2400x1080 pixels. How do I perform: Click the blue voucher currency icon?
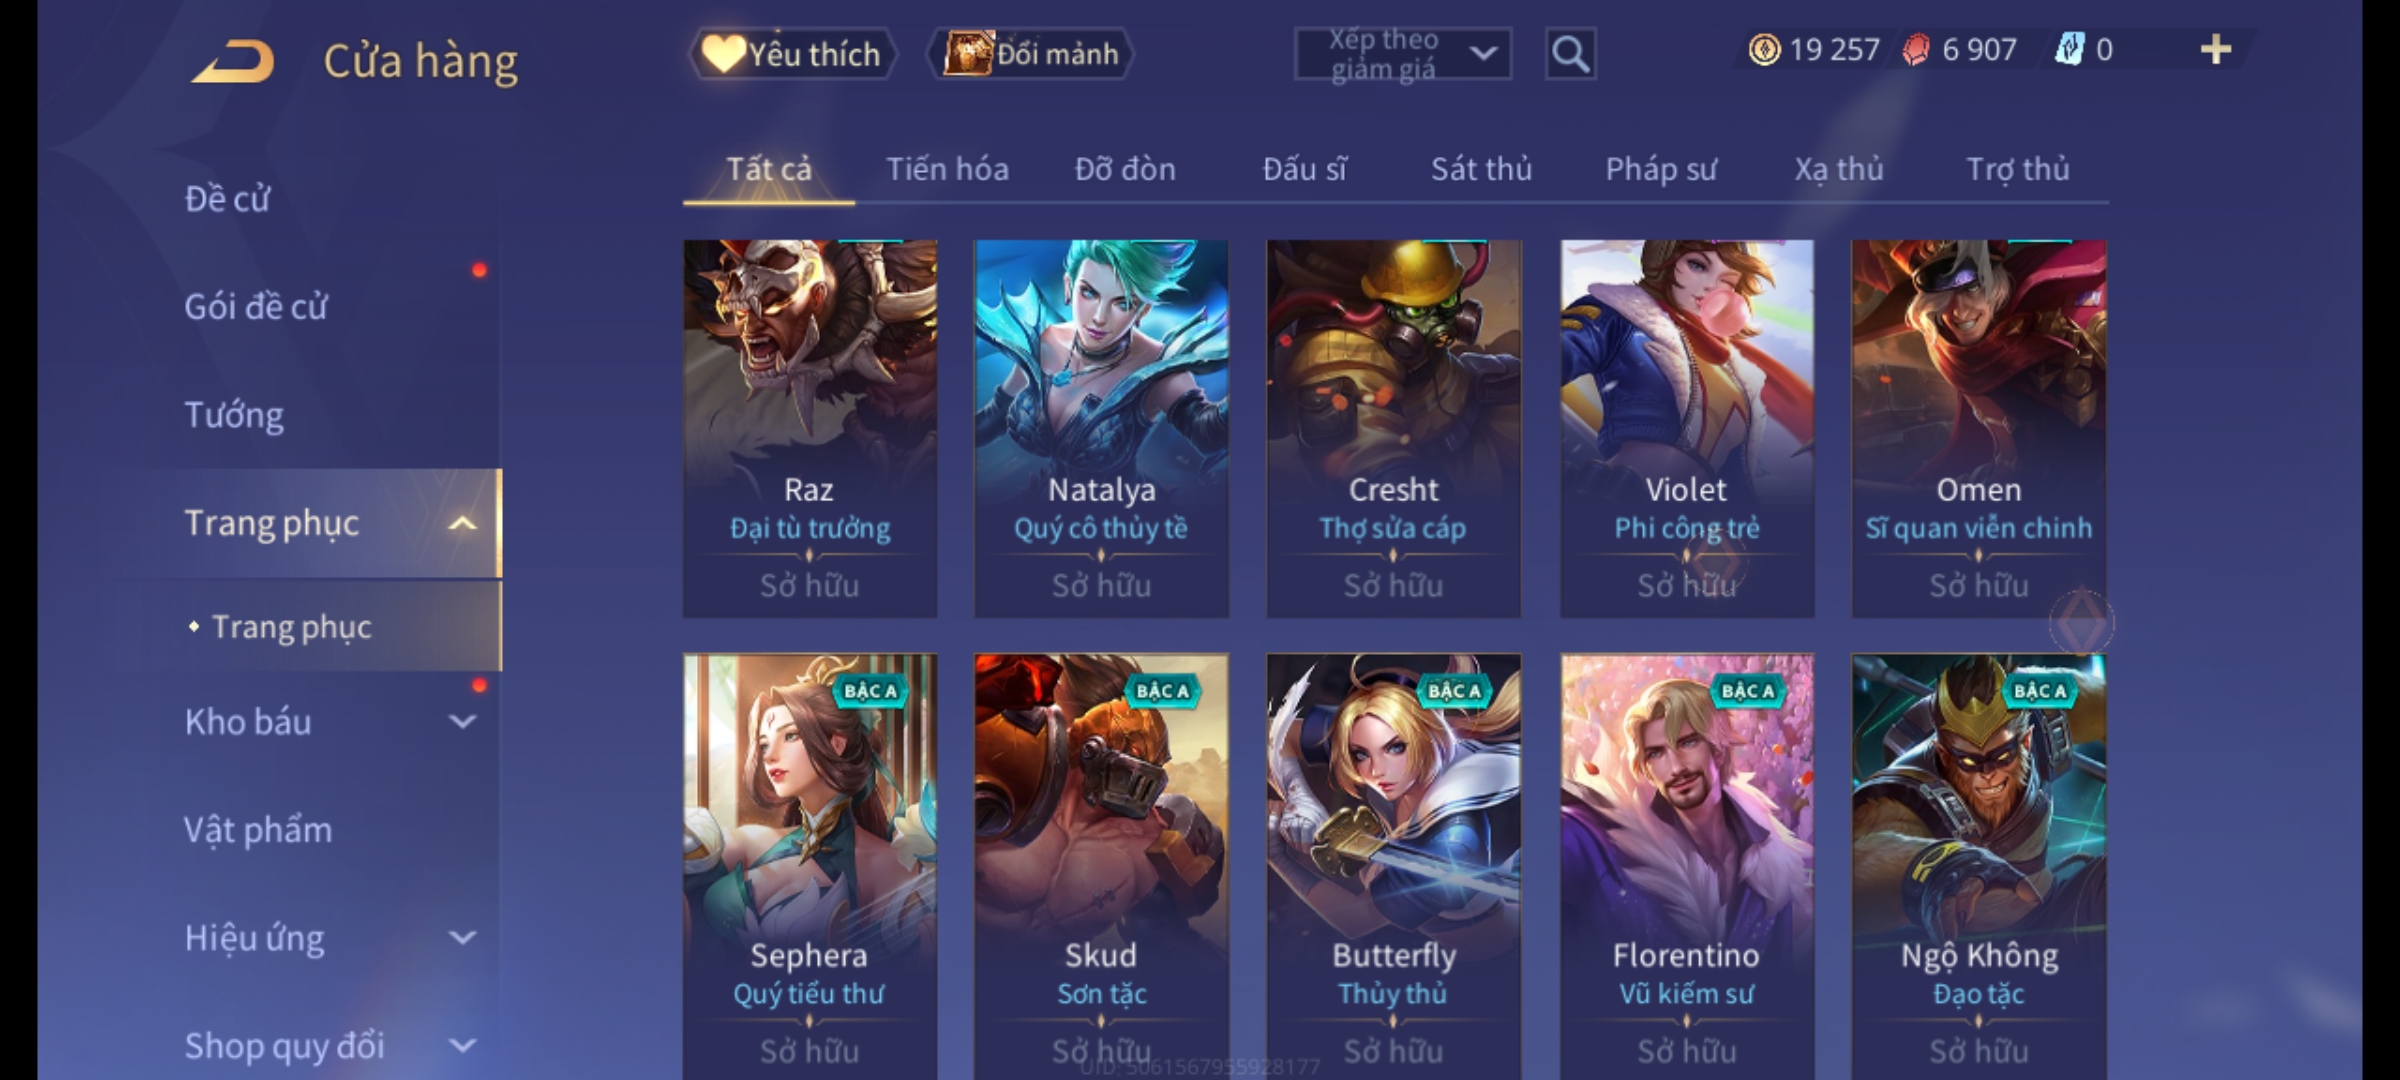(x=2069, y=50)
